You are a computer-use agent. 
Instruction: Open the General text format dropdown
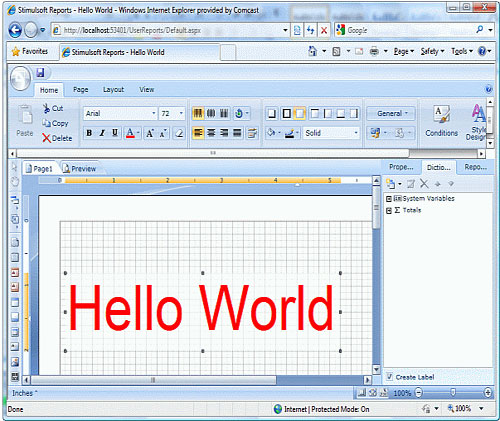point(391,113)
